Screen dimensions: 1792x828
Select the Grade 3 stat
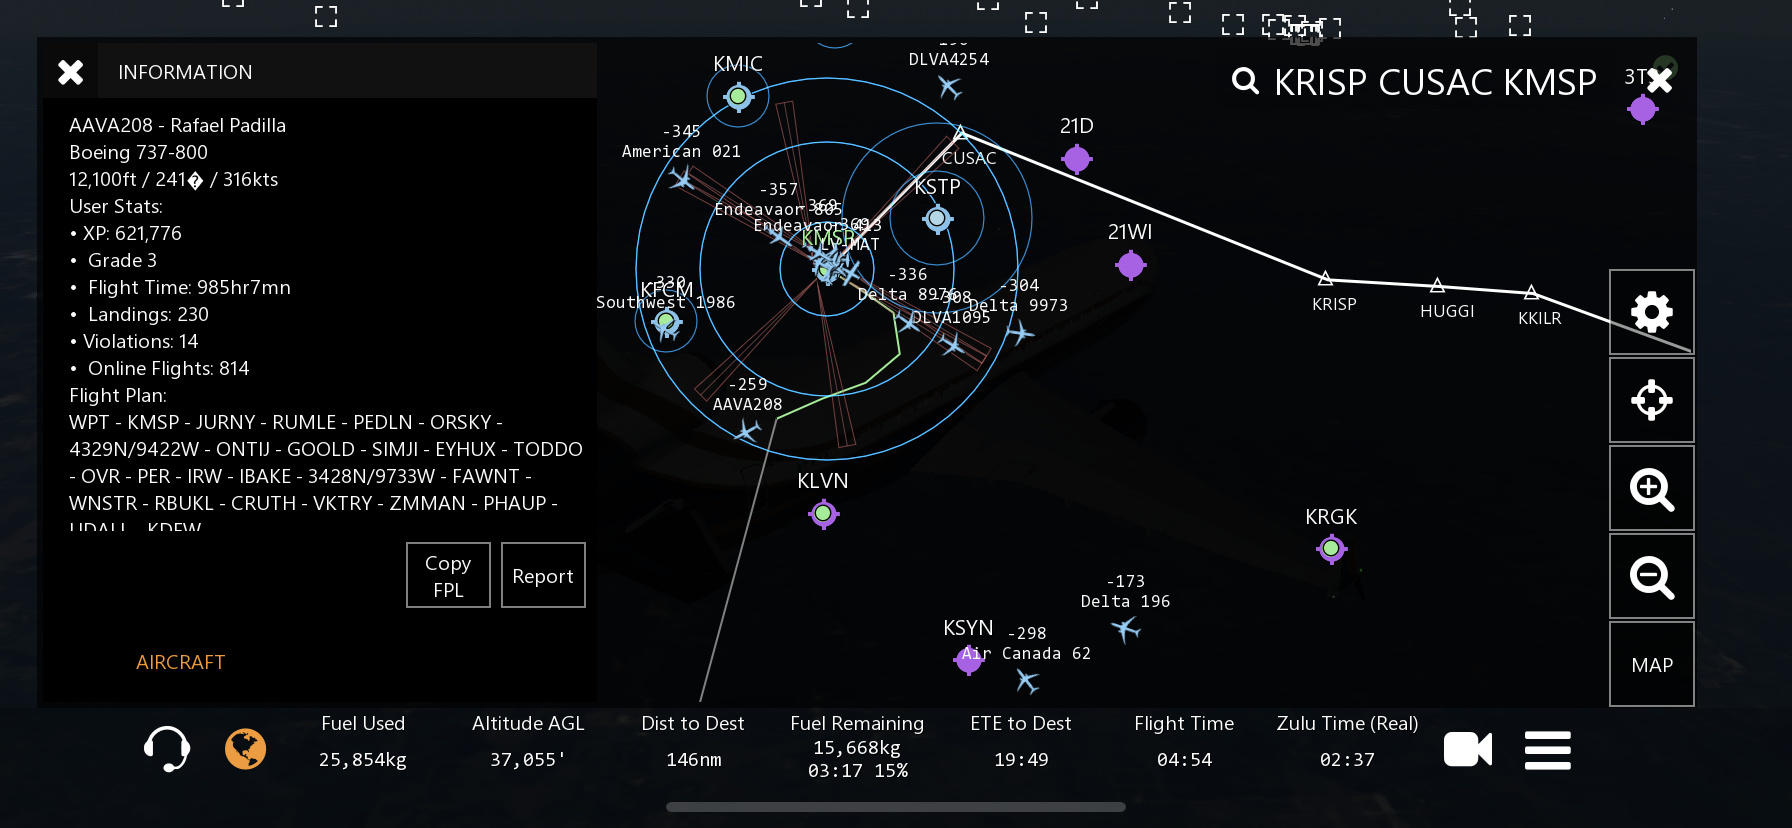point(113,260)
